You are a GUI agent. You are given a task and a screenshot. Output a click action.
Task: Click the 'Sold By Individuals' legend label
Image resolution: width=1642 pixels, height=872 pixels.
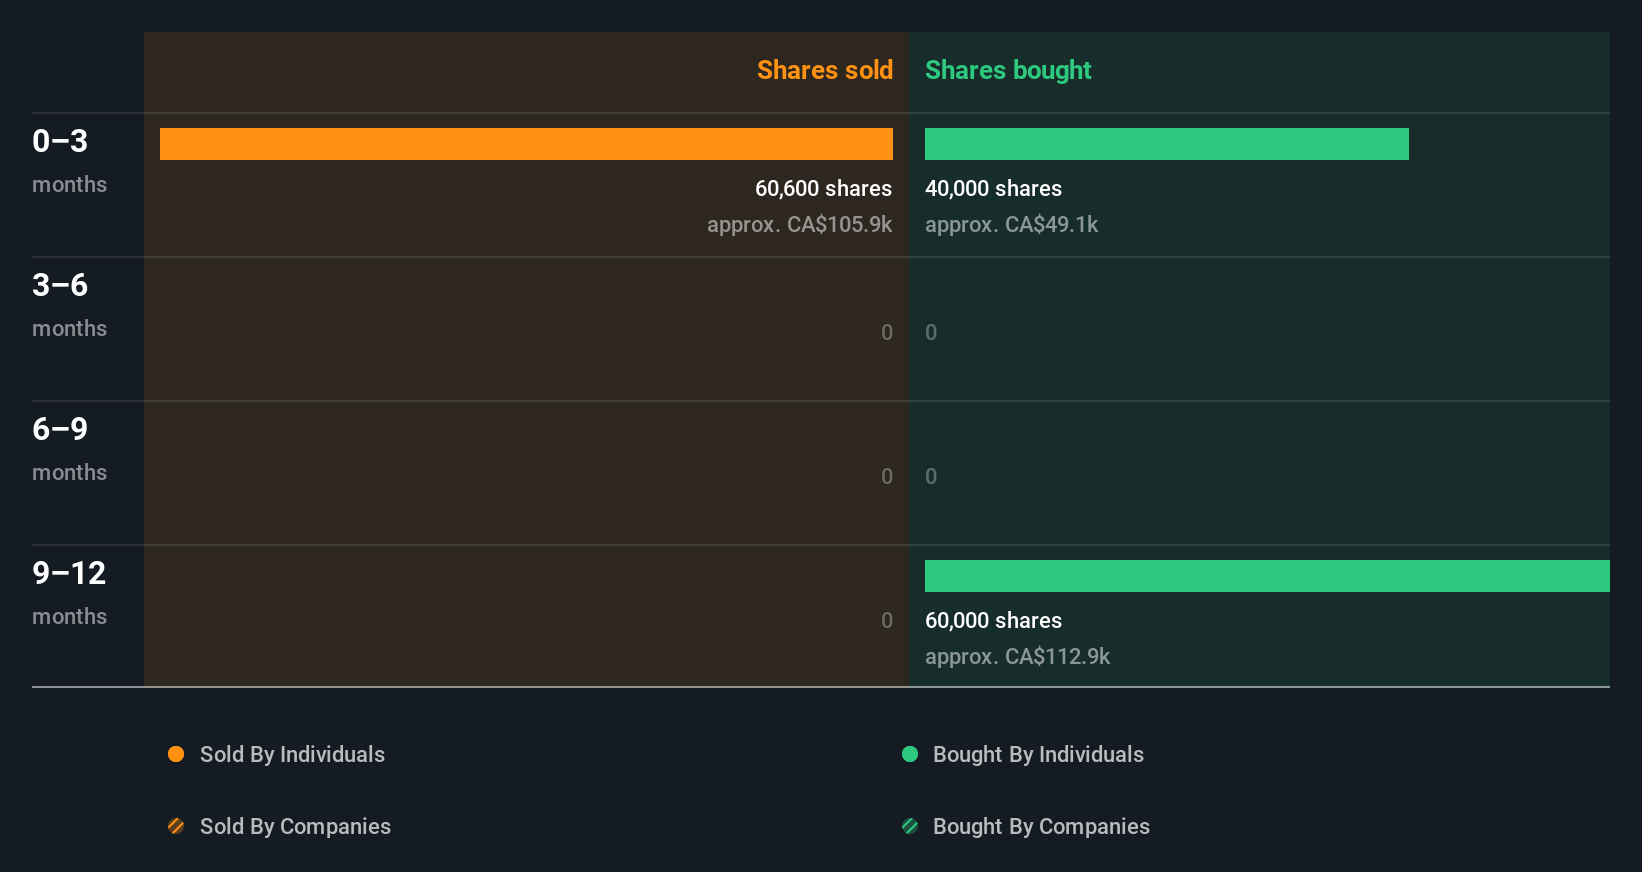click(x=292, y=754)
